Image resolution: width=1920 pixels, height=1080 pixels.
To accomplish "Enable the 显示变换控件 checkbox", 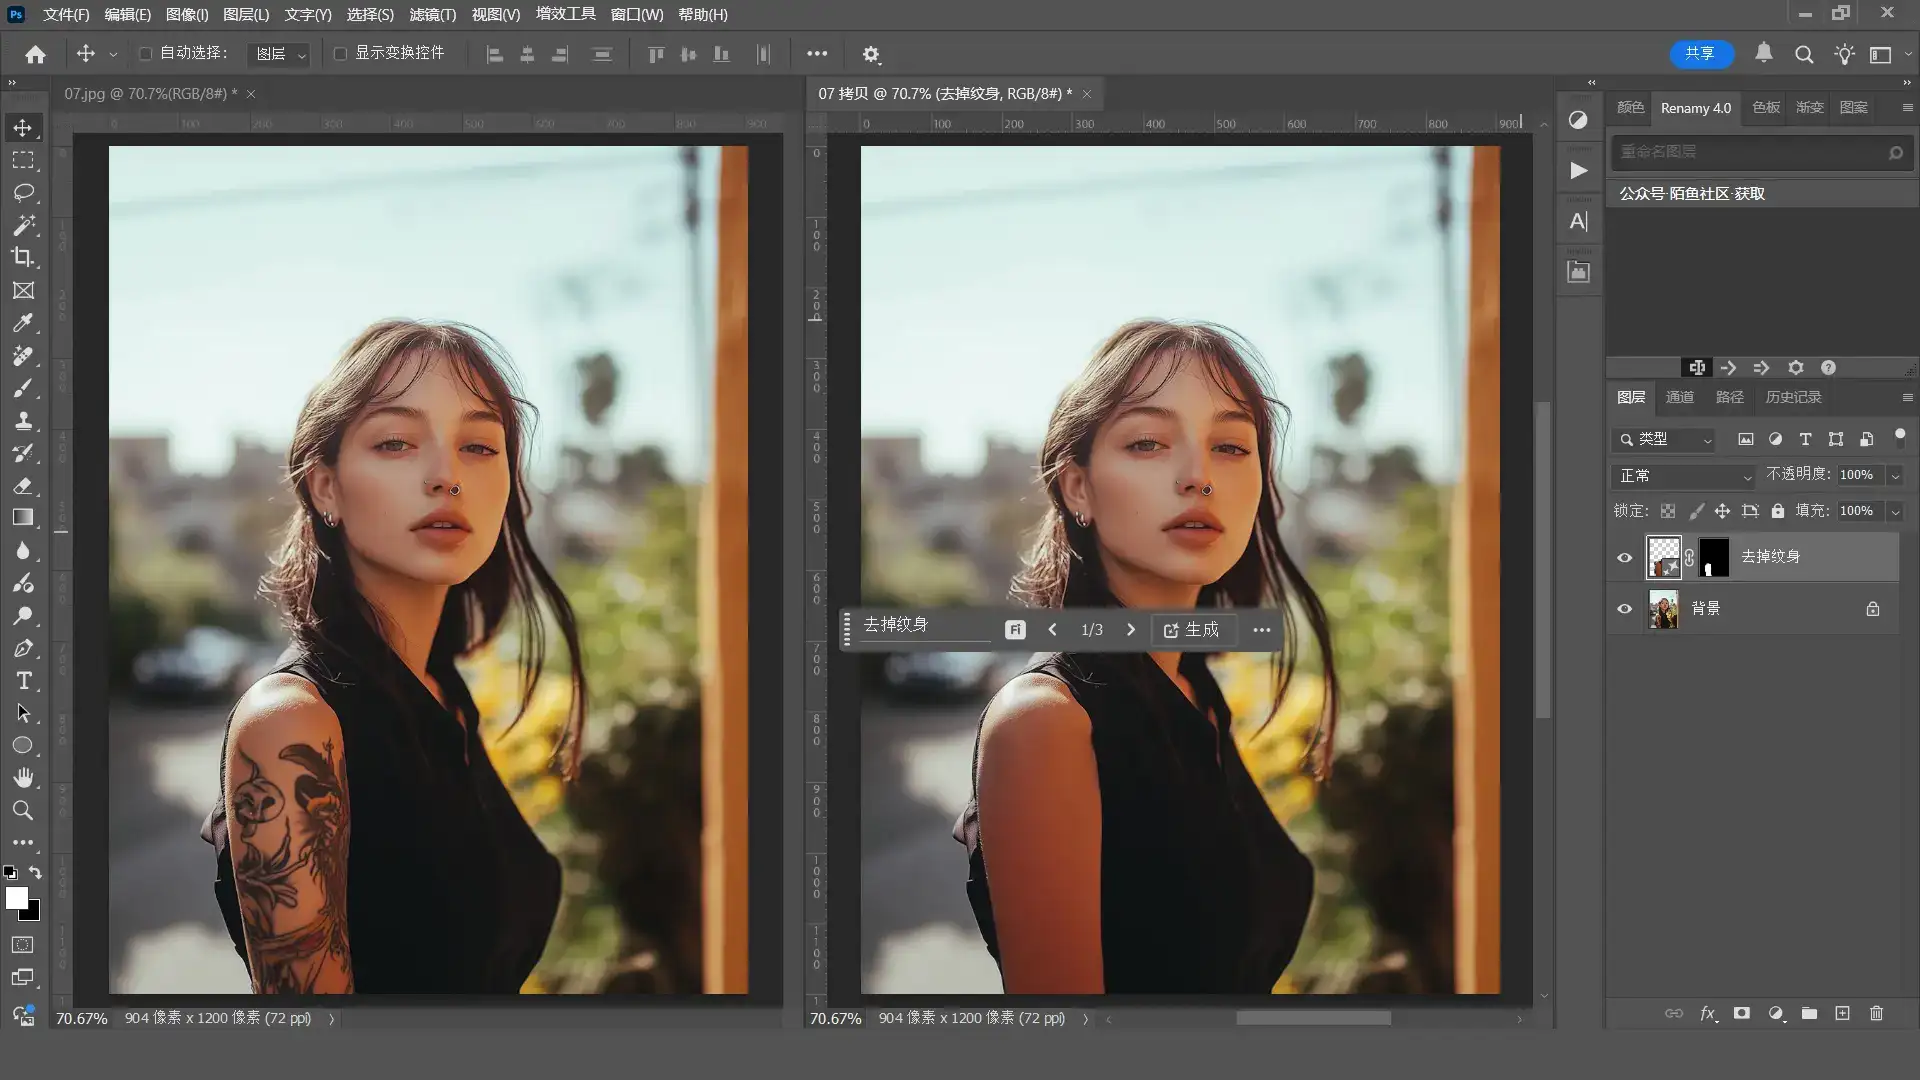I will 340,54.
